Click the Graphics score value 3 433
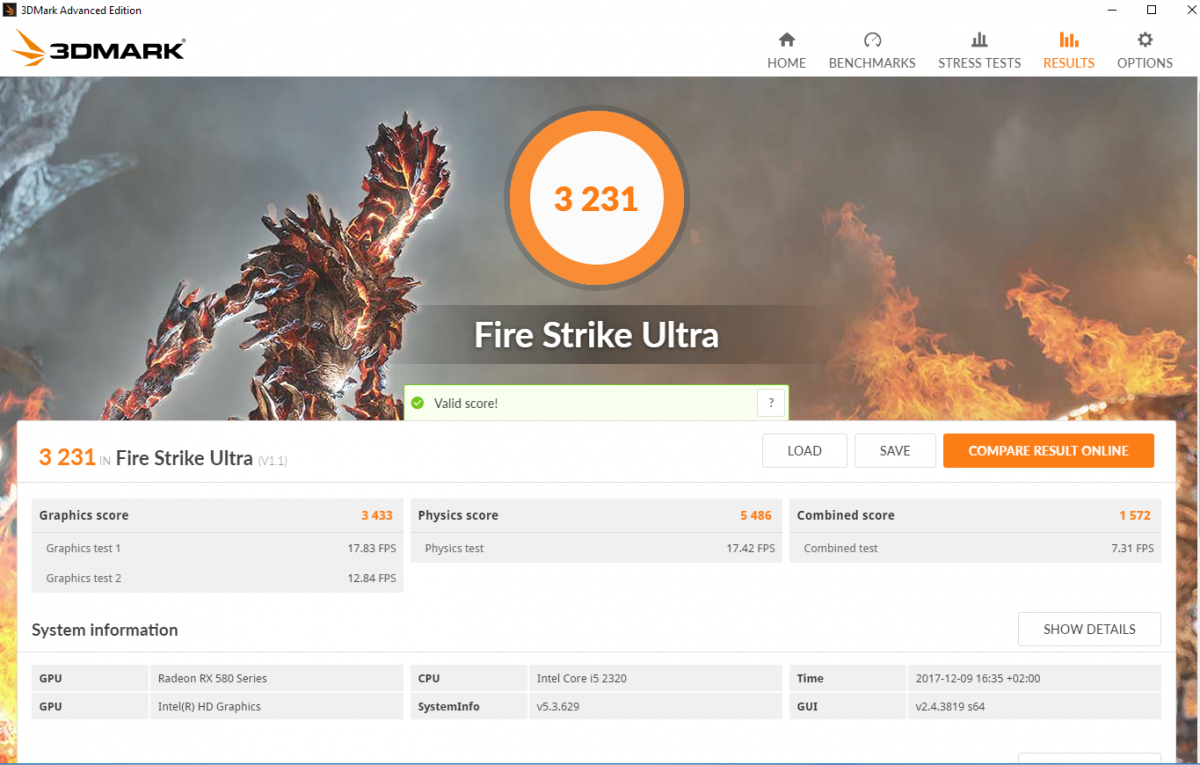This screenshot has height=765, width=1200. click(377, 515)
